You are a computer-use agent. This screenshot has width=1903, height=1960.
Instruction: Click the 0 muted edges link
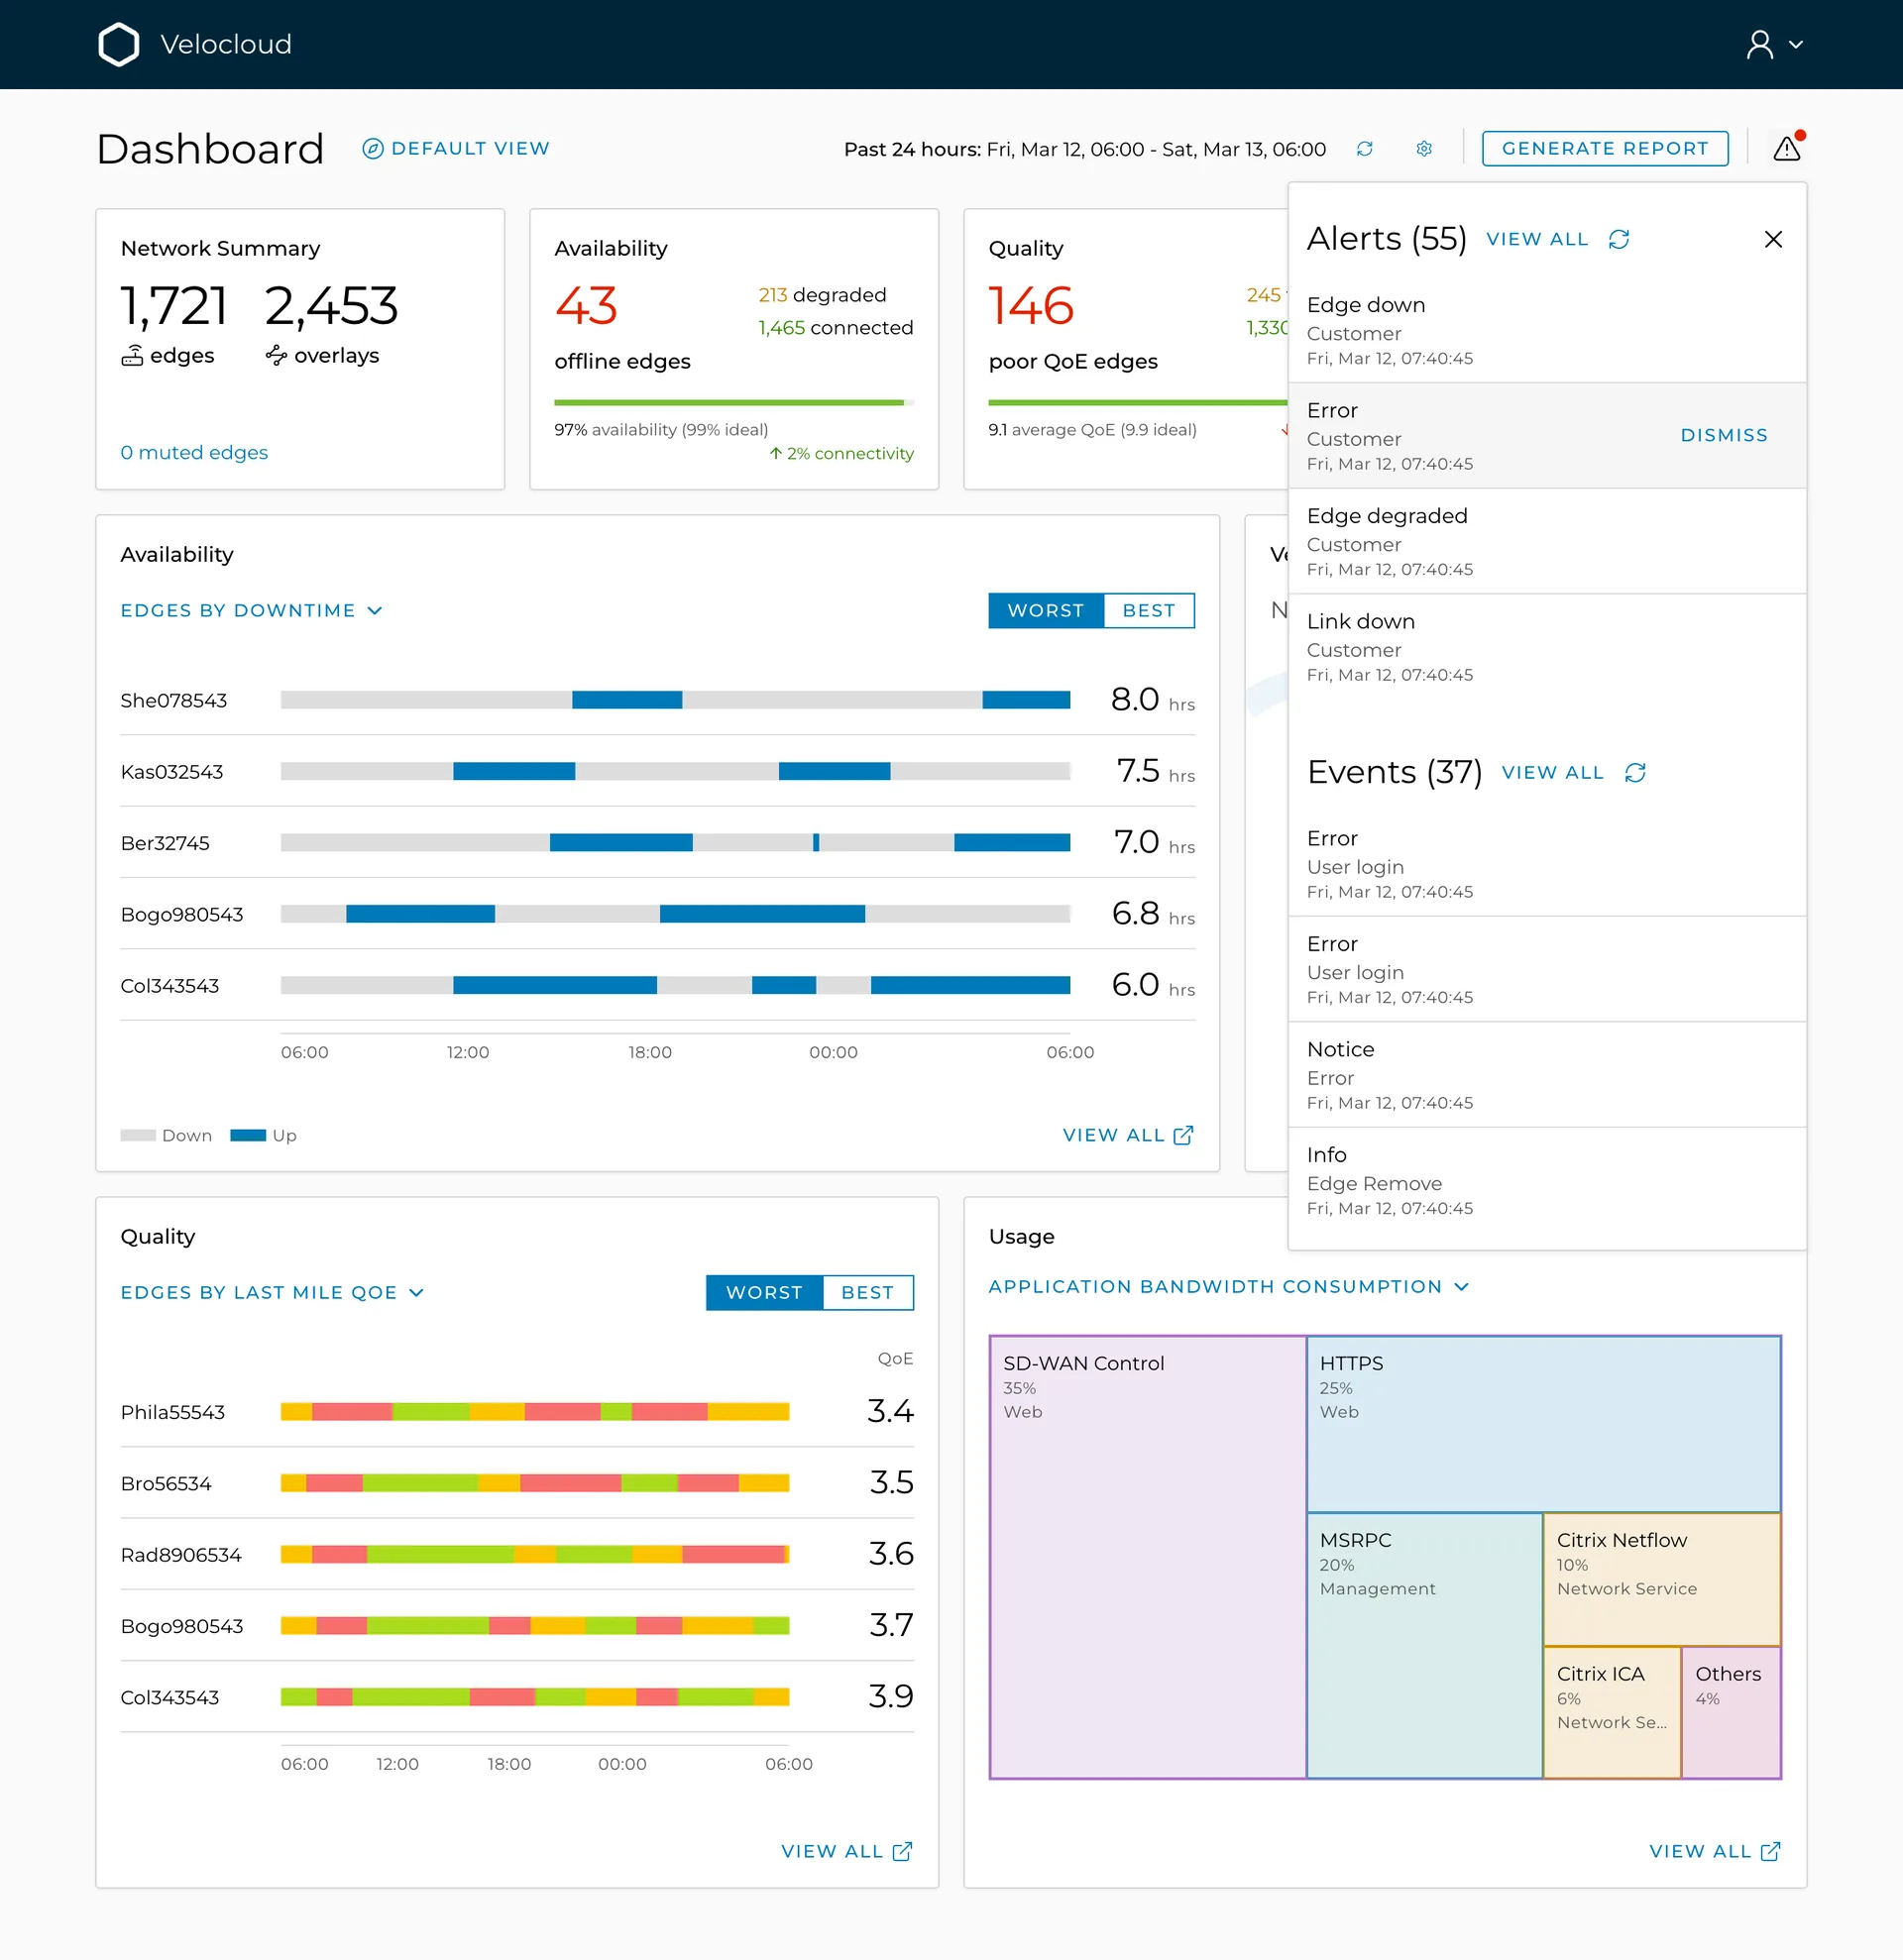[194, 452]
